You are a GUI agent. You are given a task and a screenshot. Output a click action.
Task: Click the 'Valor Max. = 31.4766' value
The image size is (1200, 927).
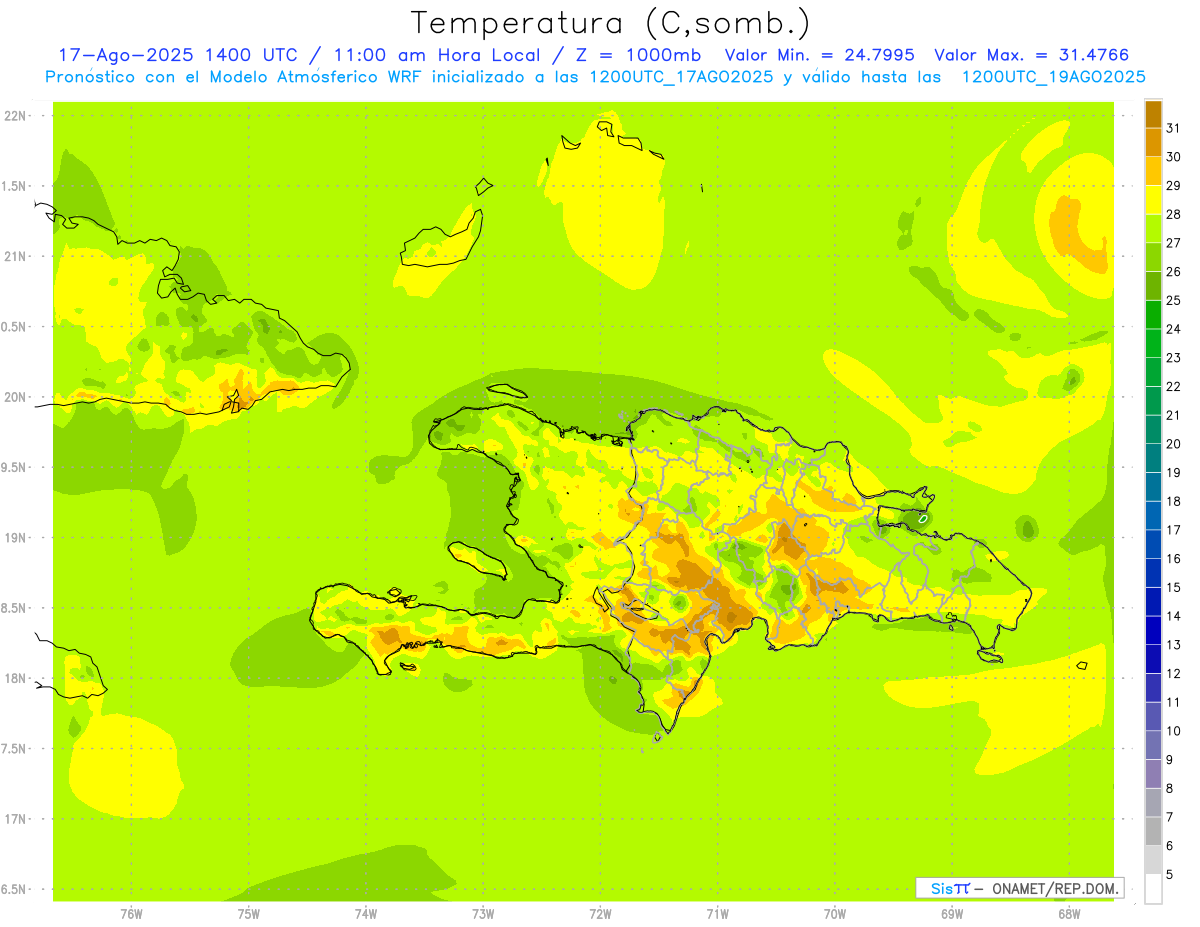click(1031, 55)
